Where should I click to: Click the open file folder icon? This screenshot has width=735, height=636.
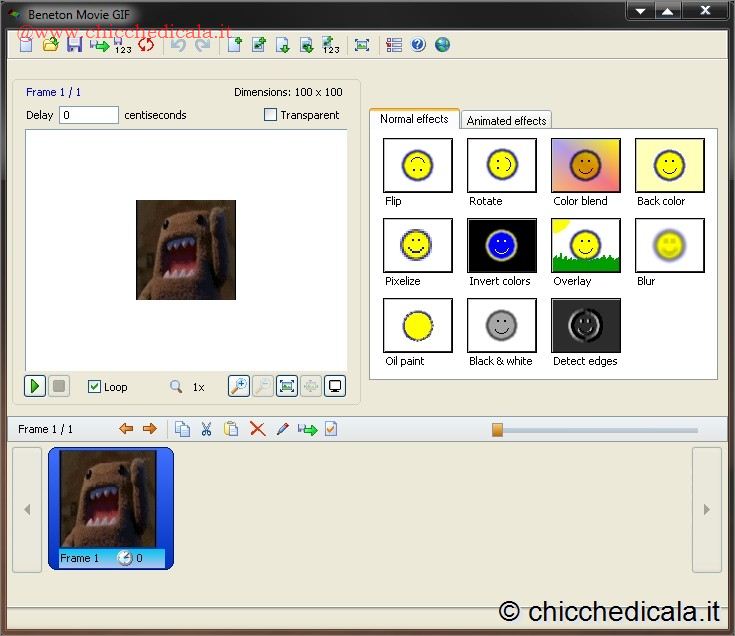[x=50, y=45]
